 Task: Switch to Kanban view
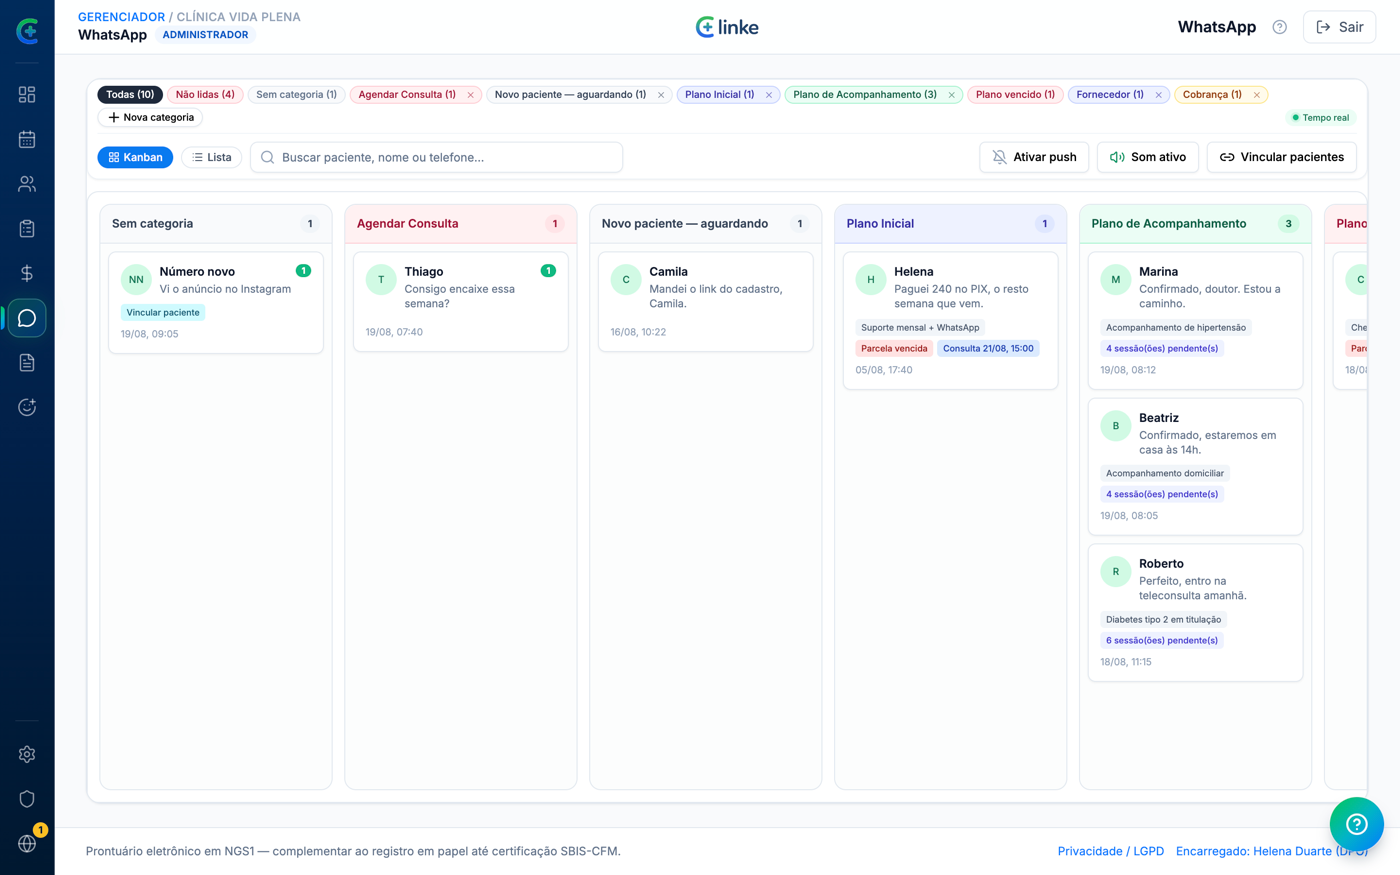[x=135, y=157]
